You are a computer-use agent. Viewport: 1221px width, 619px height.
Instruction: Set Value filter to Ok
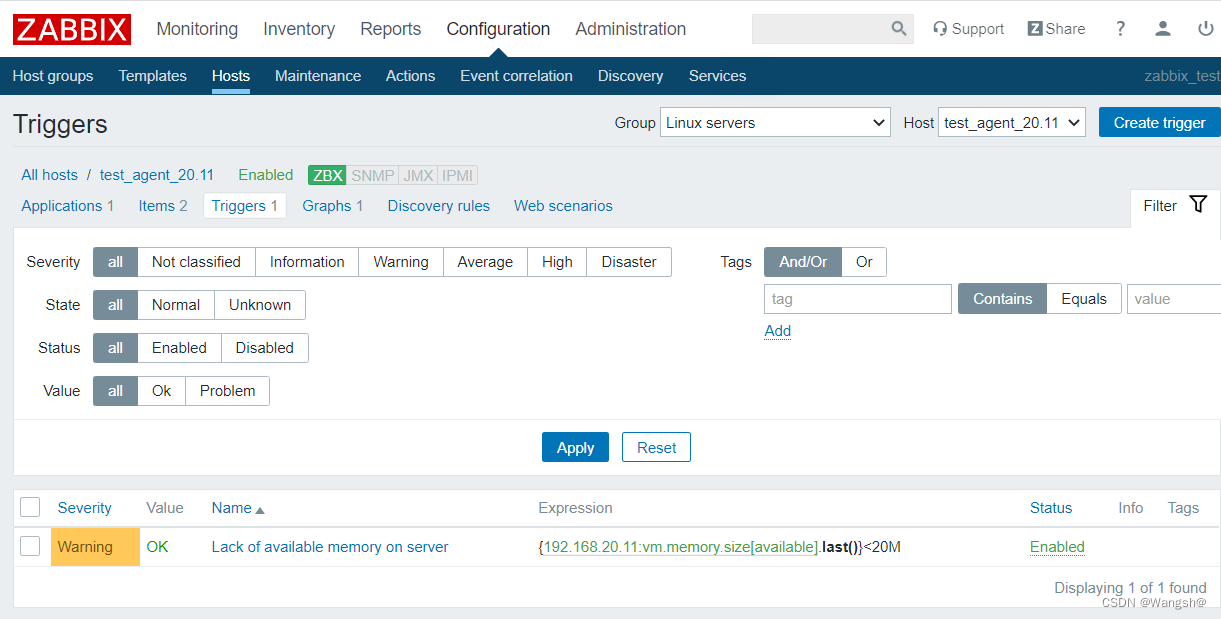pos(162,391)
